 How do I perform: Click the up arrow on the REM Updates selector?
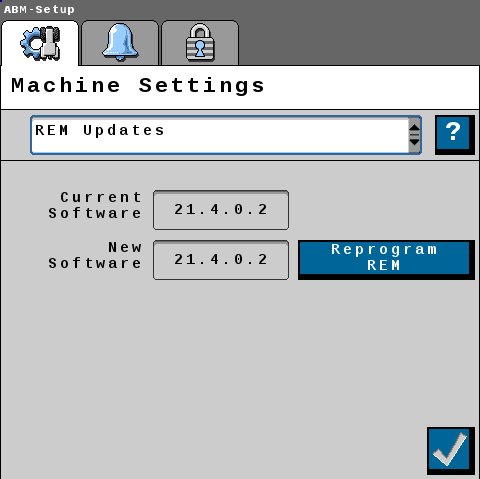[414, 126]
